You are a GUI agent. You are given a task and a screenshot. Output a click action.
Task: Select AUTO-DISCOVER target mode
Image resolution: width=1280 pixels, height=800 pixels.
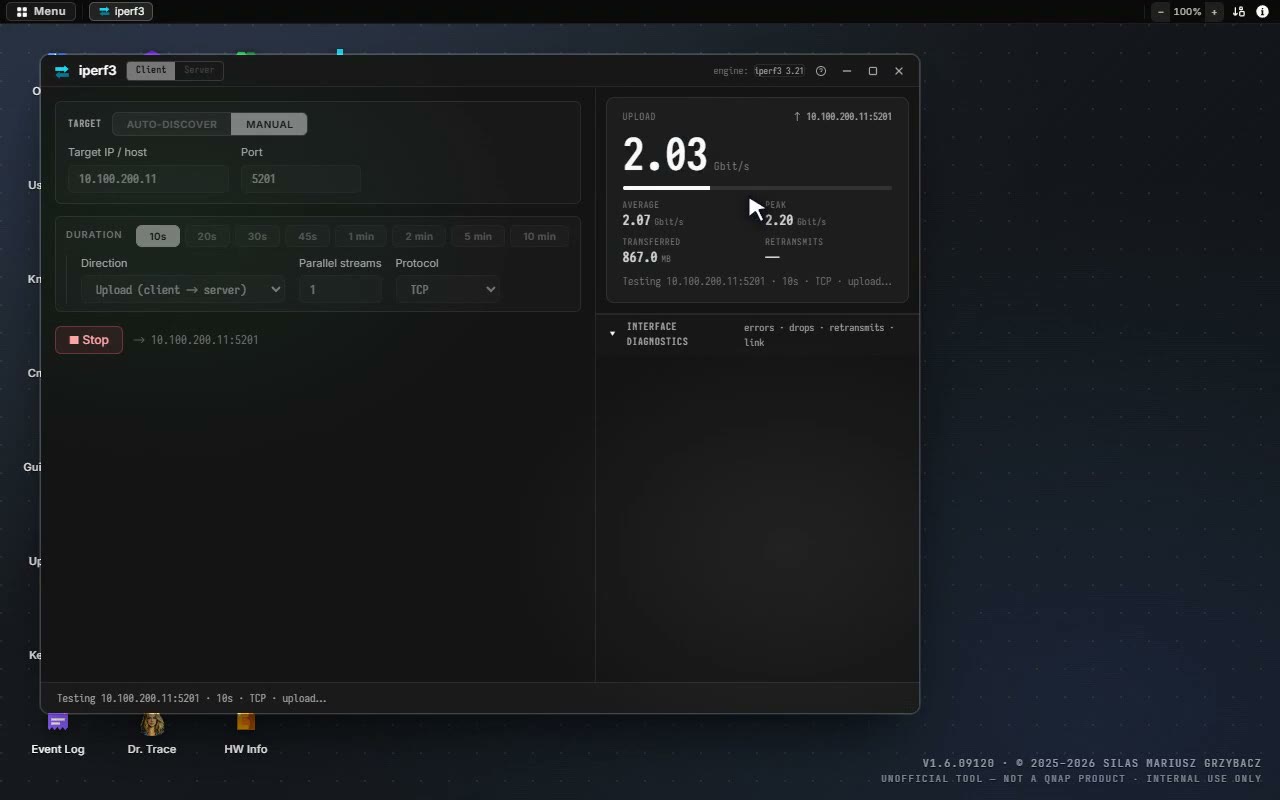point(172,124)
